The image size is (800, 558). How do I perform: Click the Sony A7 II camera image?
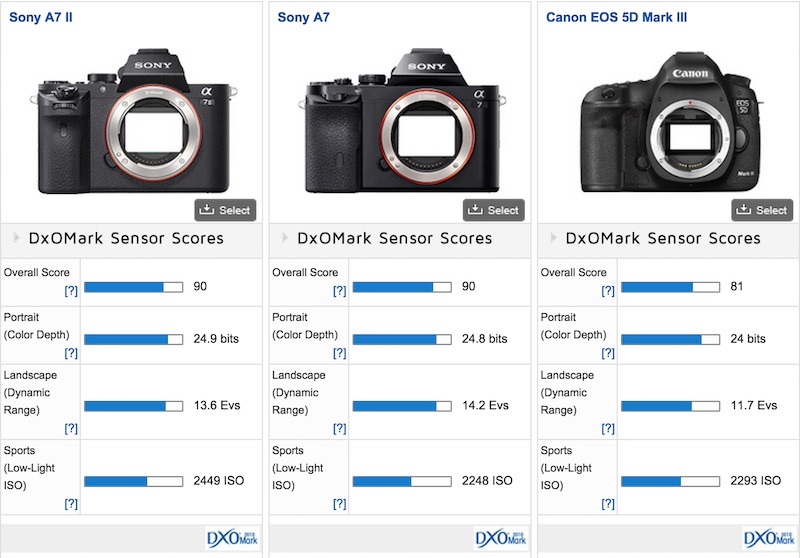(134, 121)
